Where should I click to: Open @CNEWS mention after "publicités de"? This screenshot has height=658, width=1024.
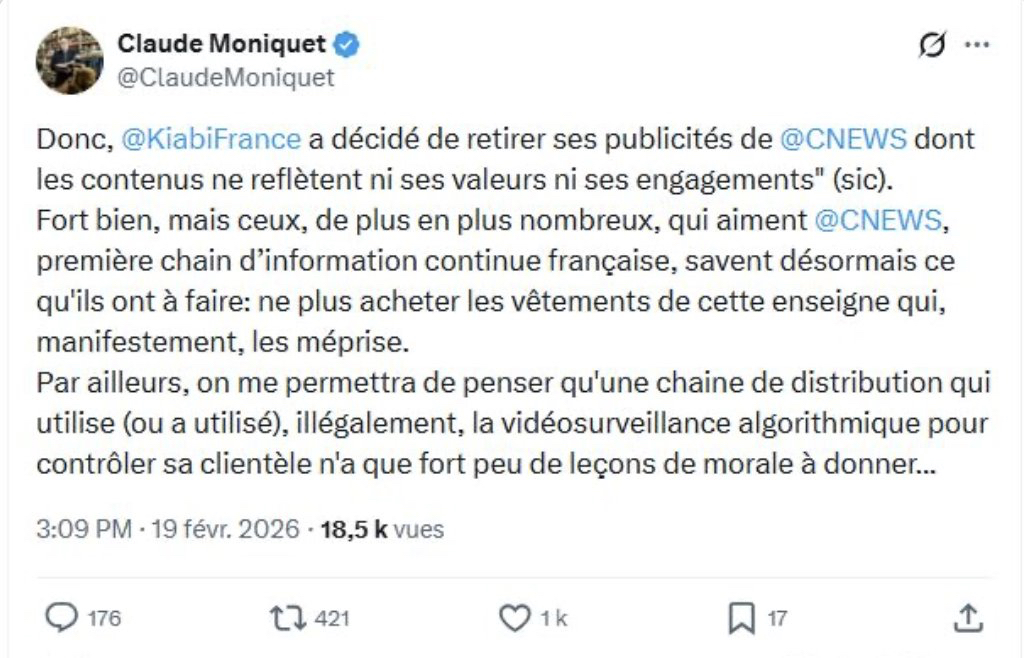pos(843,139)
